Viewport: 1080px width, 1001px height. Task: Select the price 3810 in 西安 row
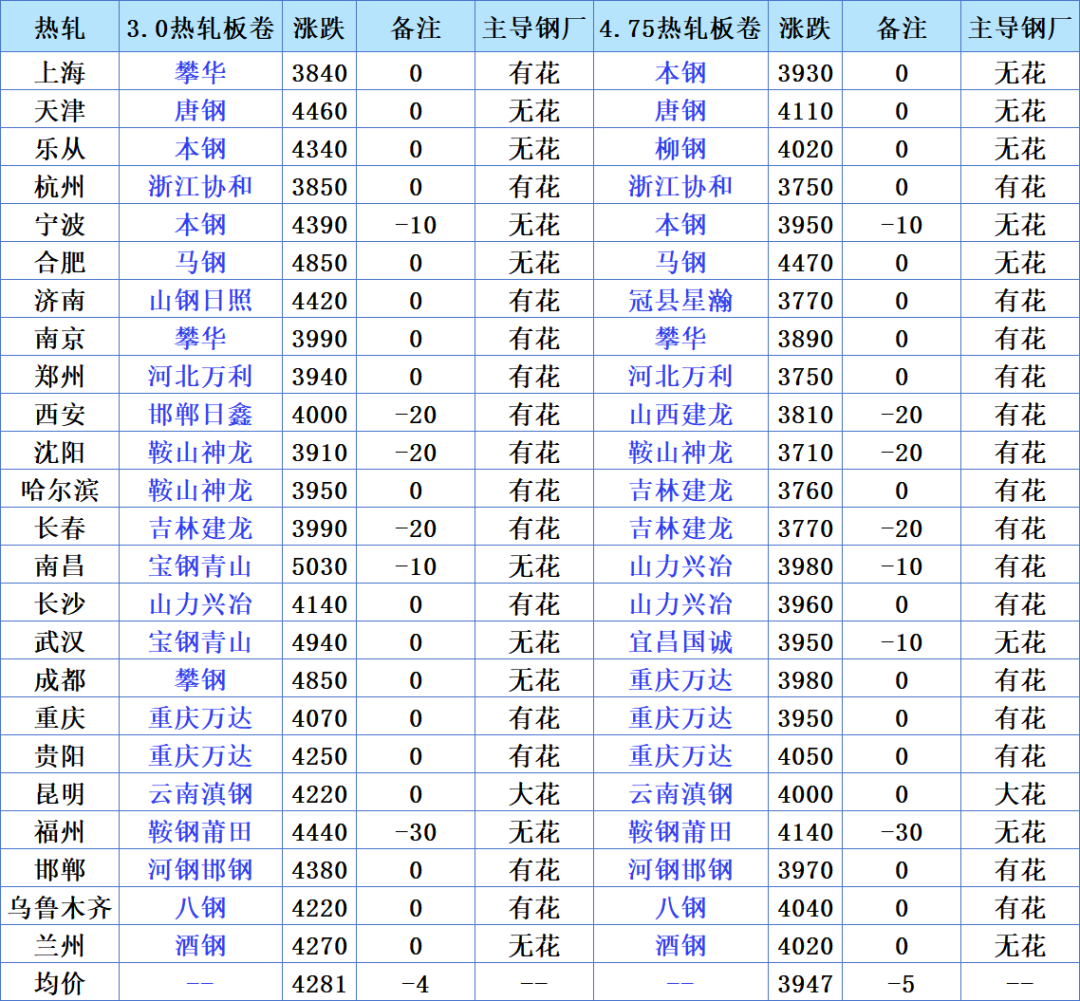click(x=805, y=415)
